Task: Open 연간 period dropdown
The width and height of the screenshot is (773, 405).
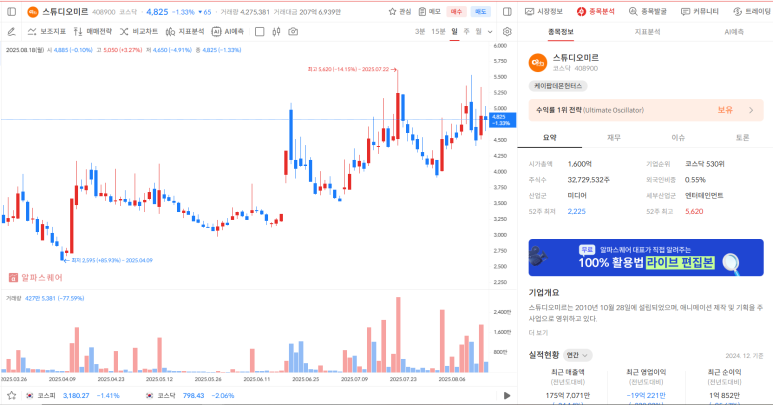Action: point(577,355)
